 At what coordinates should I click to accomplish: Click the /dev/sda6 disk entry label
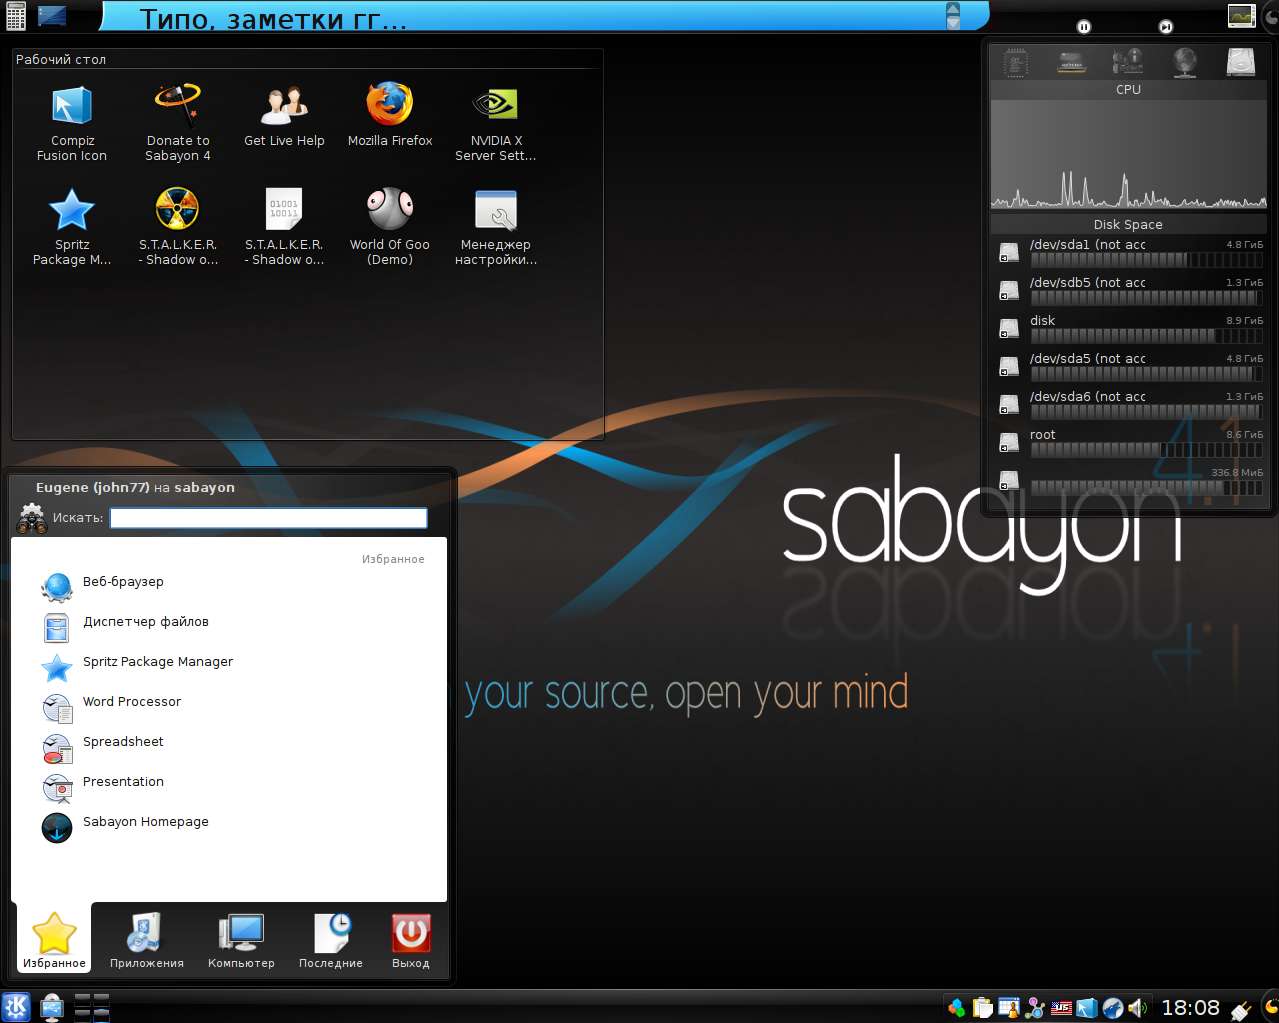(x=1088, y=396)
